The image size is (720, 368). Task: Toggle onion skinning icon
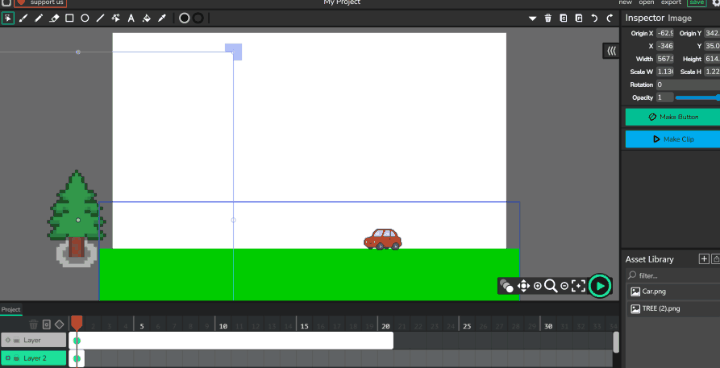(506, 286)
